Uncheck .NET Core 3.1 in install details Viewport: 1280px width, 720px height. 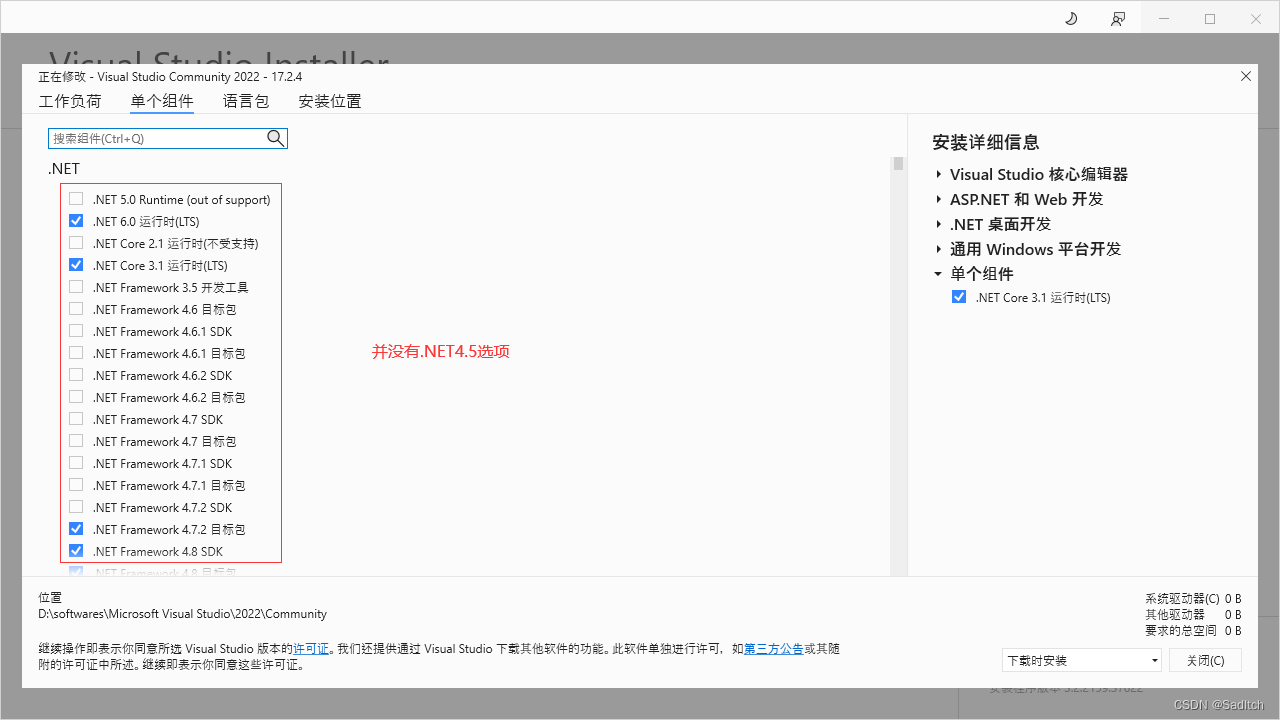959,297
